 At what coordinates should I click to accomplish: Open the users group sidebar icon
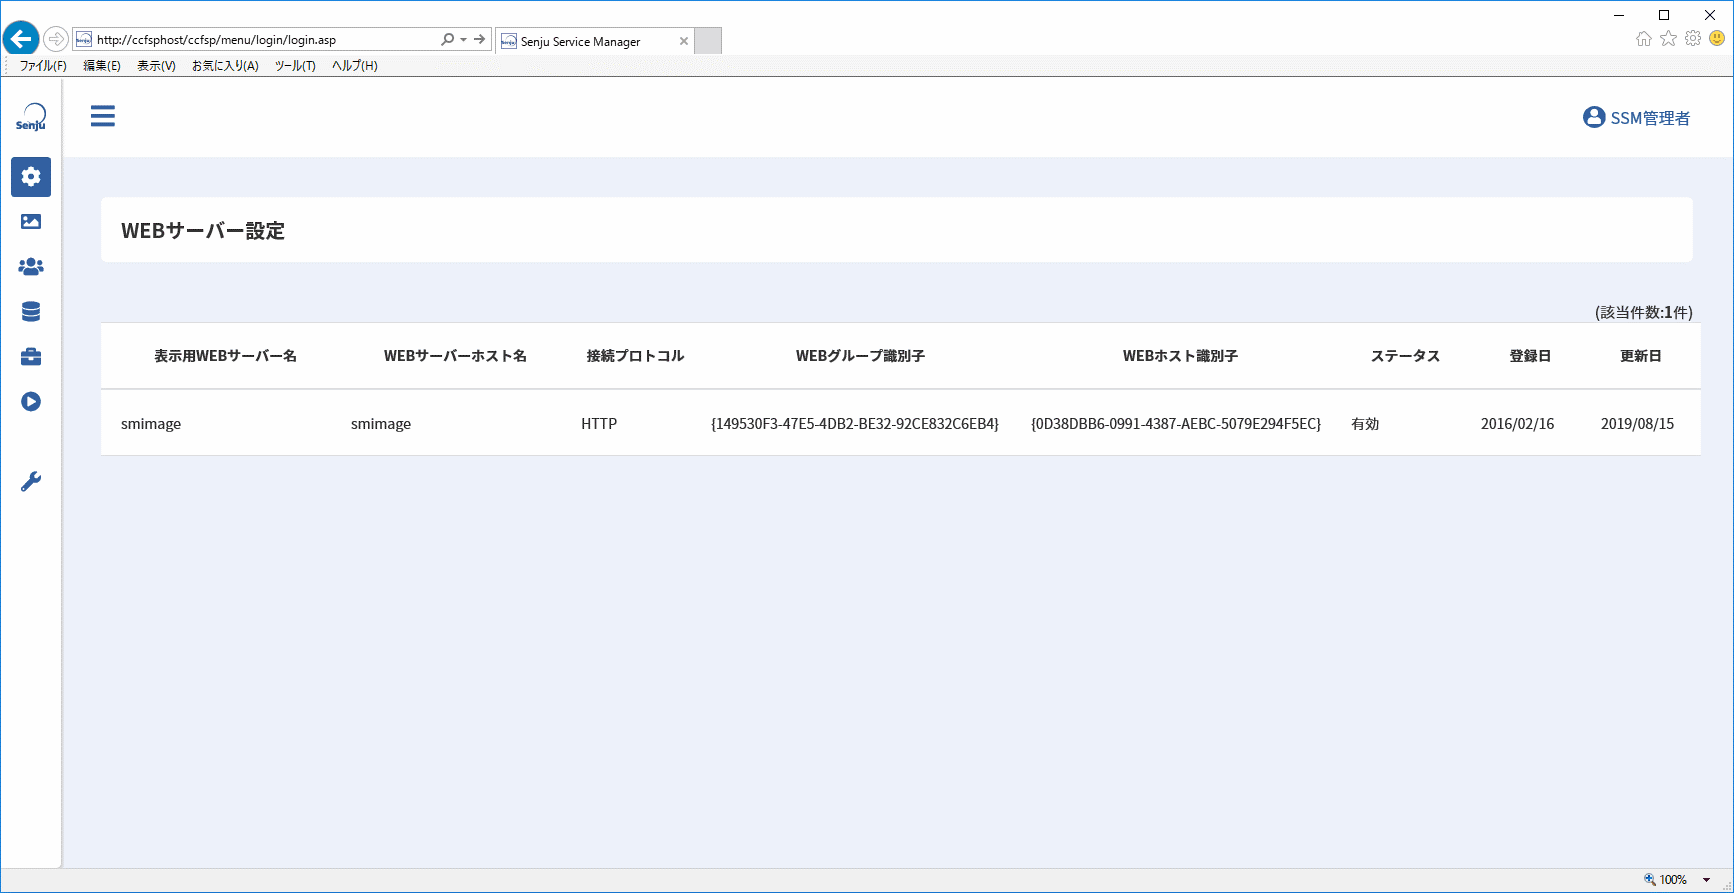click(31, 267)
